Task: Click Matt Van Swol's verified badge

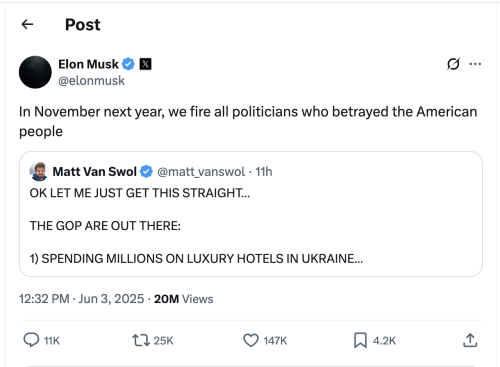Action: pyautogui.click(x=146, y=171)
